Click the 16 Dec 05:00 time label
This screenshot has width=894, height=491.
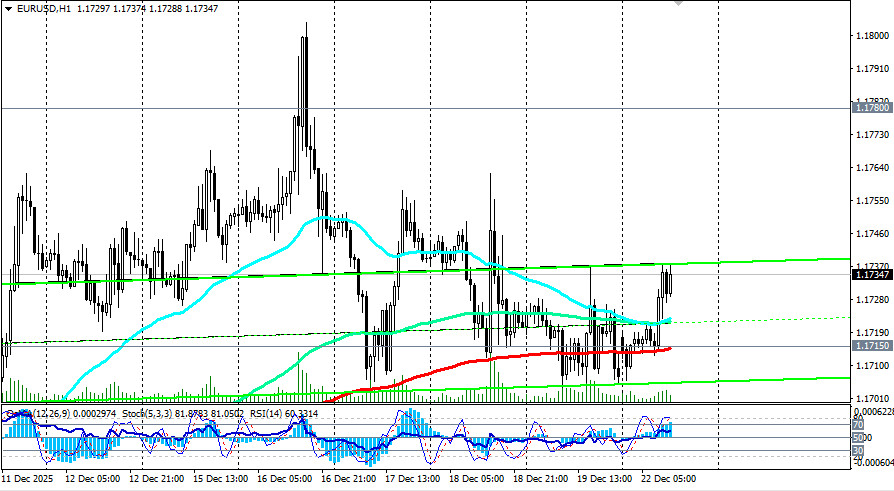[285, 478]
